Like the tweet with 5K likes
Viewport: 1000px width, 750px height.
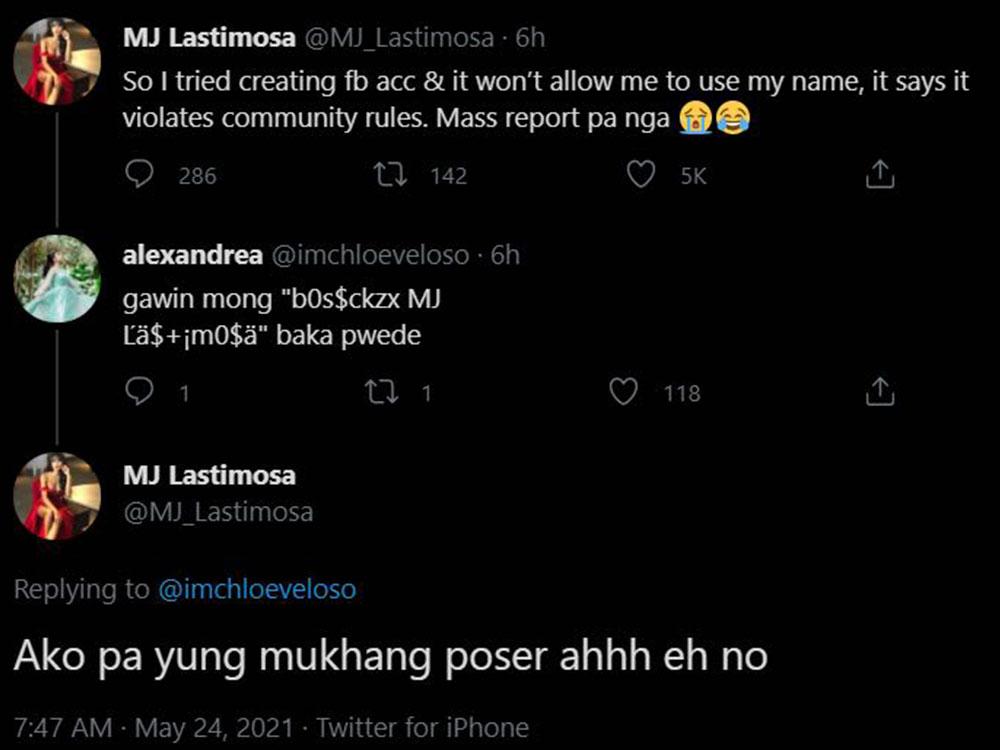click(x=640, y=176)
